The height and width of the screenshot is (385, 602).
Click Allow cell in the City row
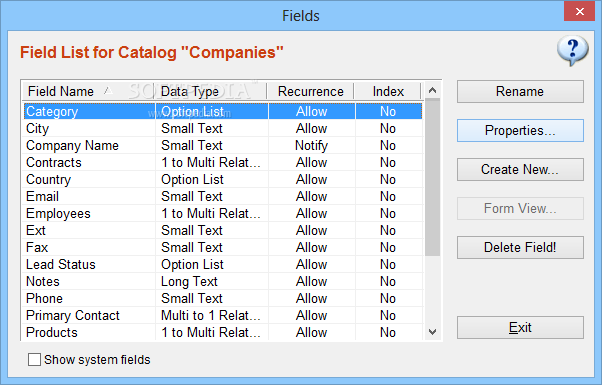pos(311,128)
